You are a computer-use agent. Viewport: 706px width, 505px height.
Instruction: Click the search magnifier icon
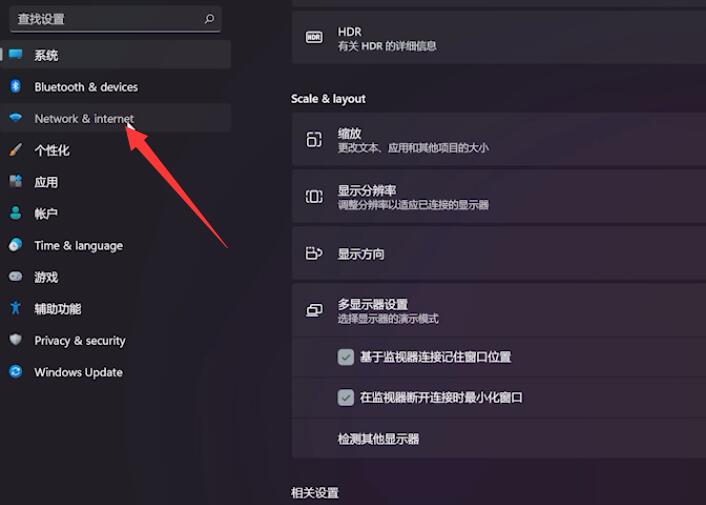[x=209, y=19]
